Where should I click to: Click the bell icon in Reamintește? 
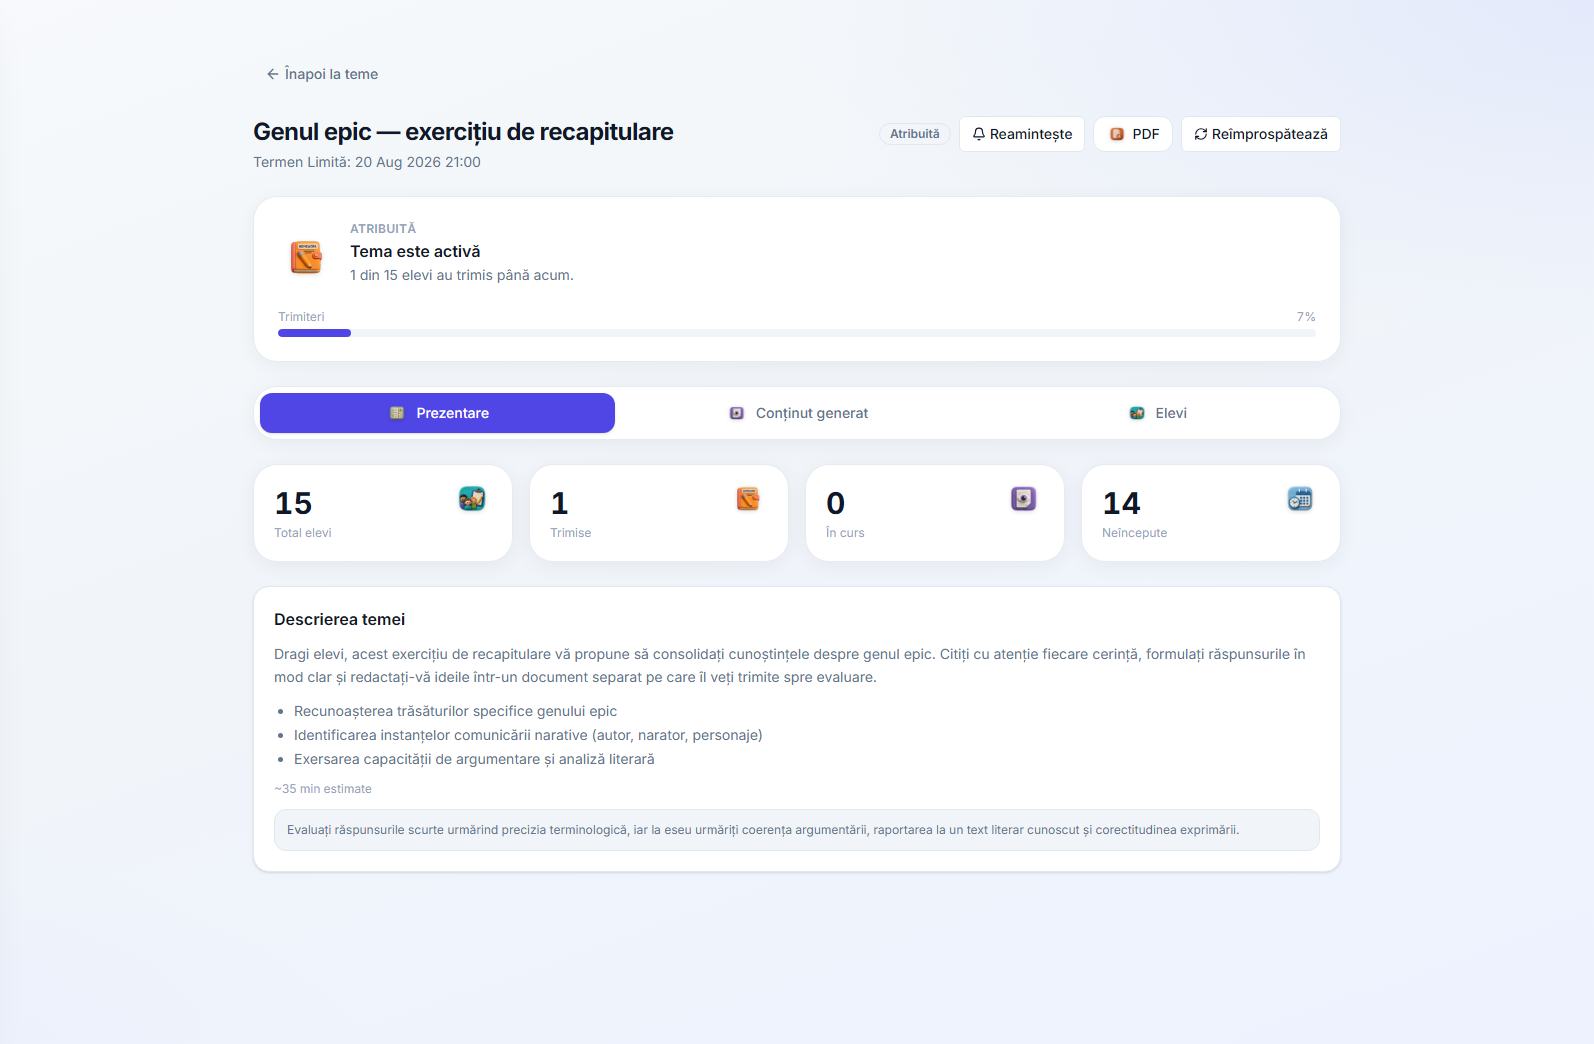[979, 134]
